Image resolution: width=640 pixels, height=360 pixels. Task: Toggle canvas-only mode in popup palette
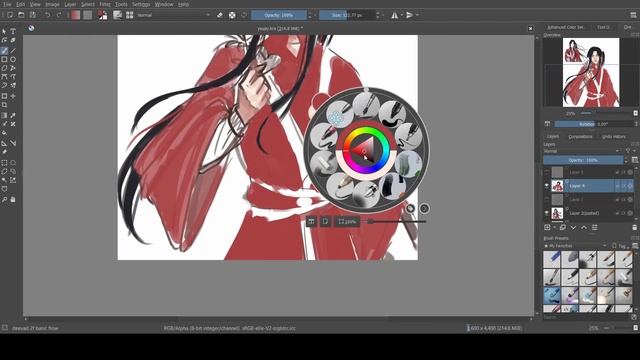pyautogui.click(x=325, y=222)
